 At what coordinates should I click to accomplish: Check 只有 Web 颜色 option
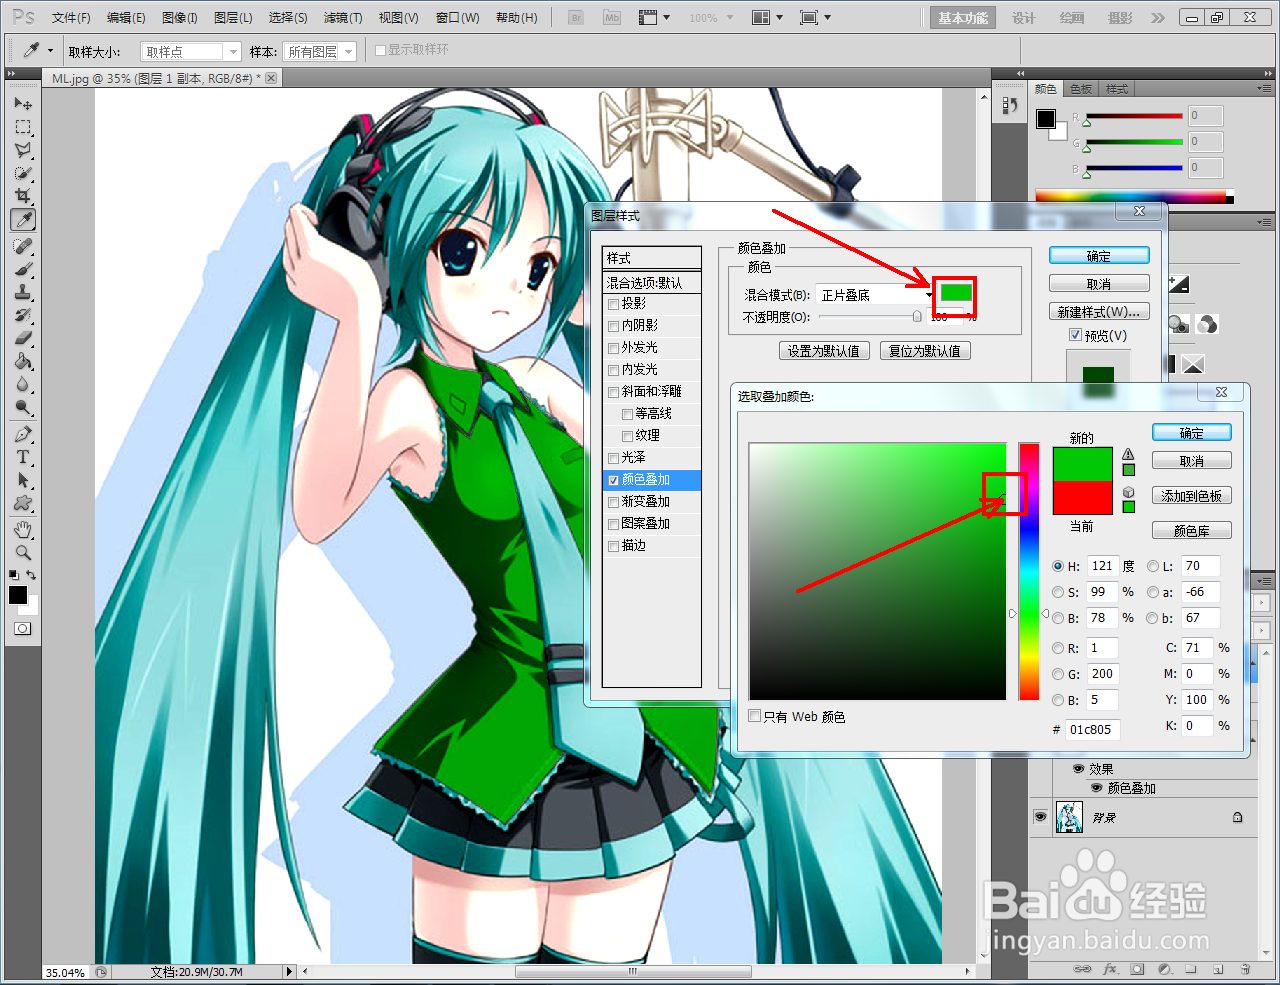click(x=755, y=716)
